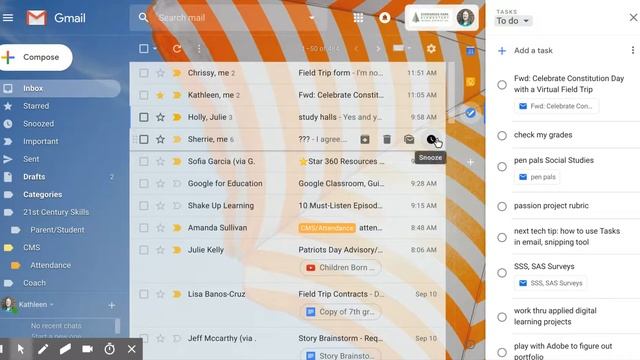640x360 pixels.
Task: Refresh the inbox
Action: (176, 49)
